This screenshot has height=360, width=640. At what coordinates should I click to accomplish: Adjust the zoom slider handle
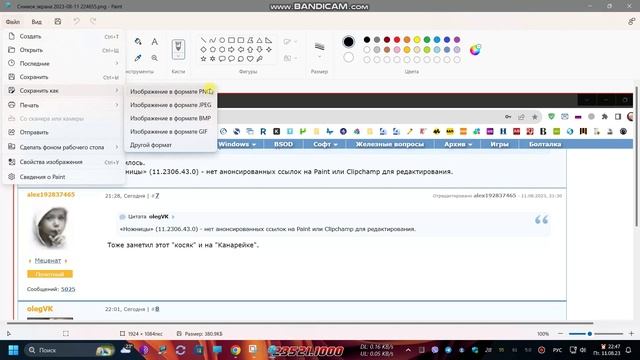click(589, 333)
